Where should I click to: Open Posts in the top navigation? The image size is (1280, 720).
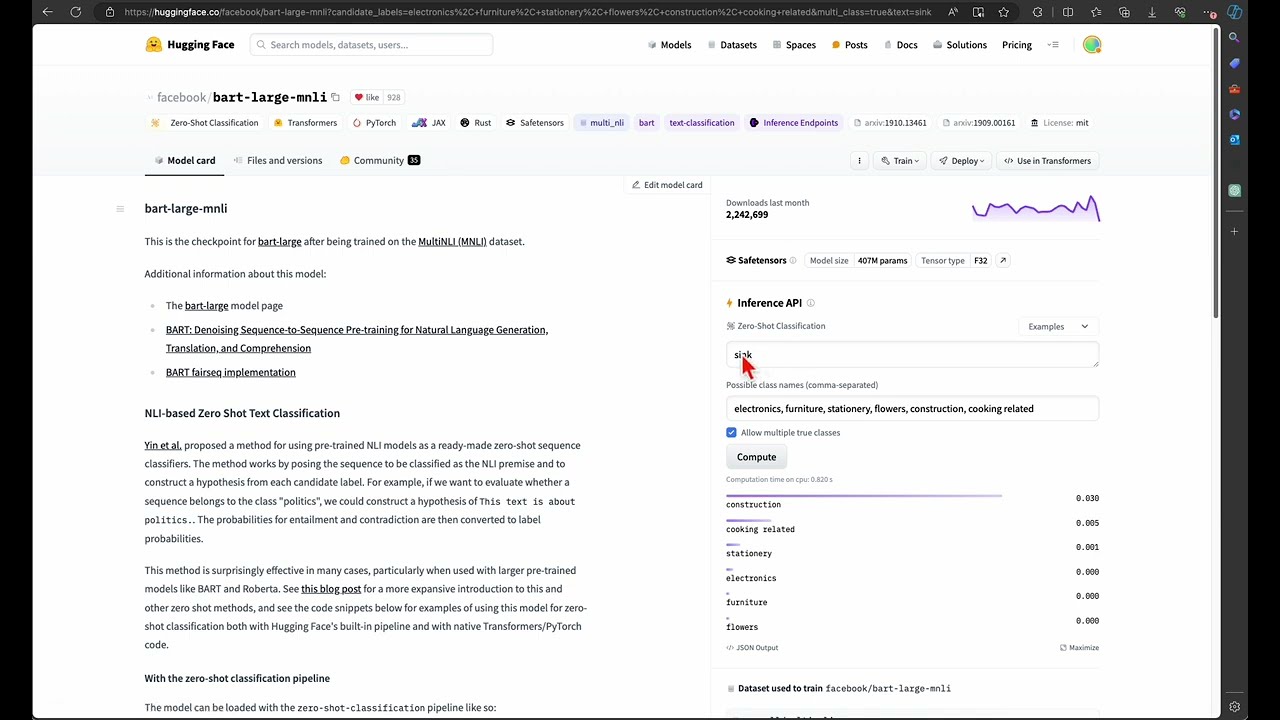(850, 45)
